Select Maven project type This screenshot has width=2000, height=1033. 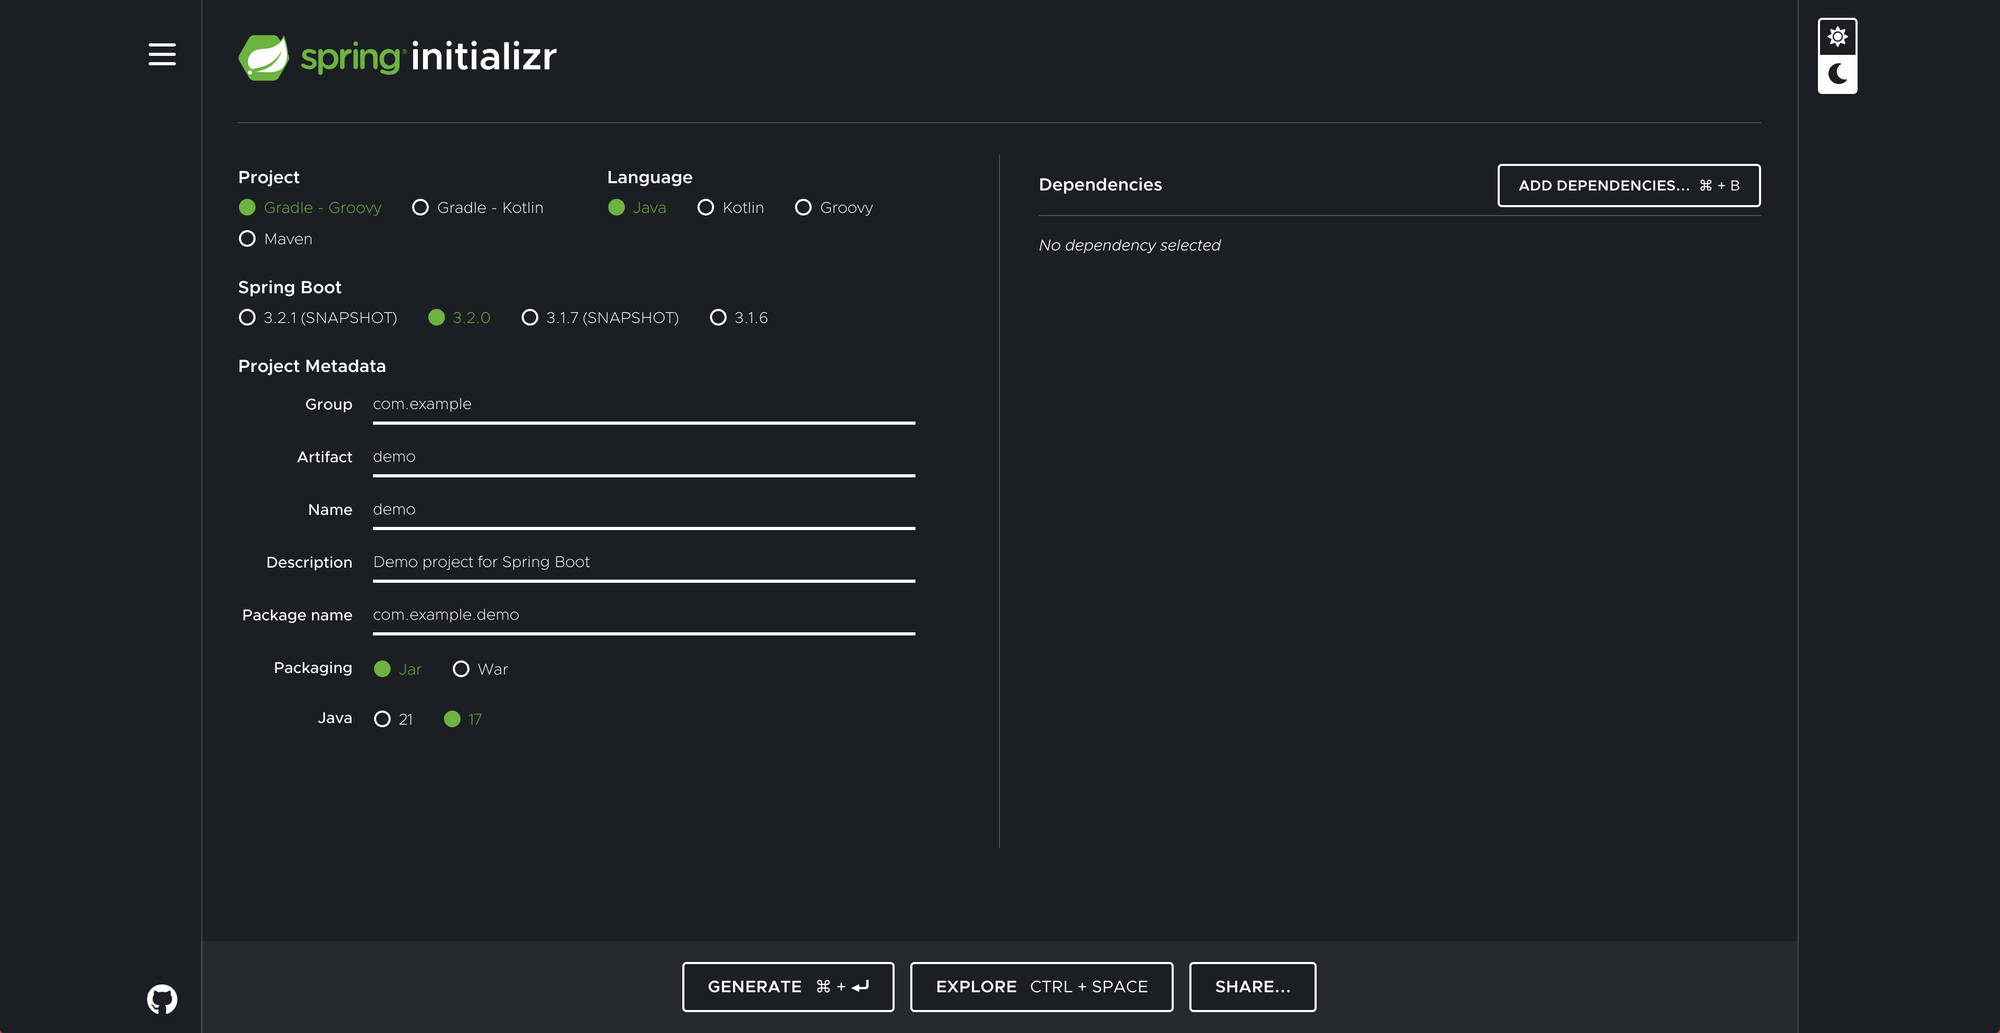(x=248, y=239)
